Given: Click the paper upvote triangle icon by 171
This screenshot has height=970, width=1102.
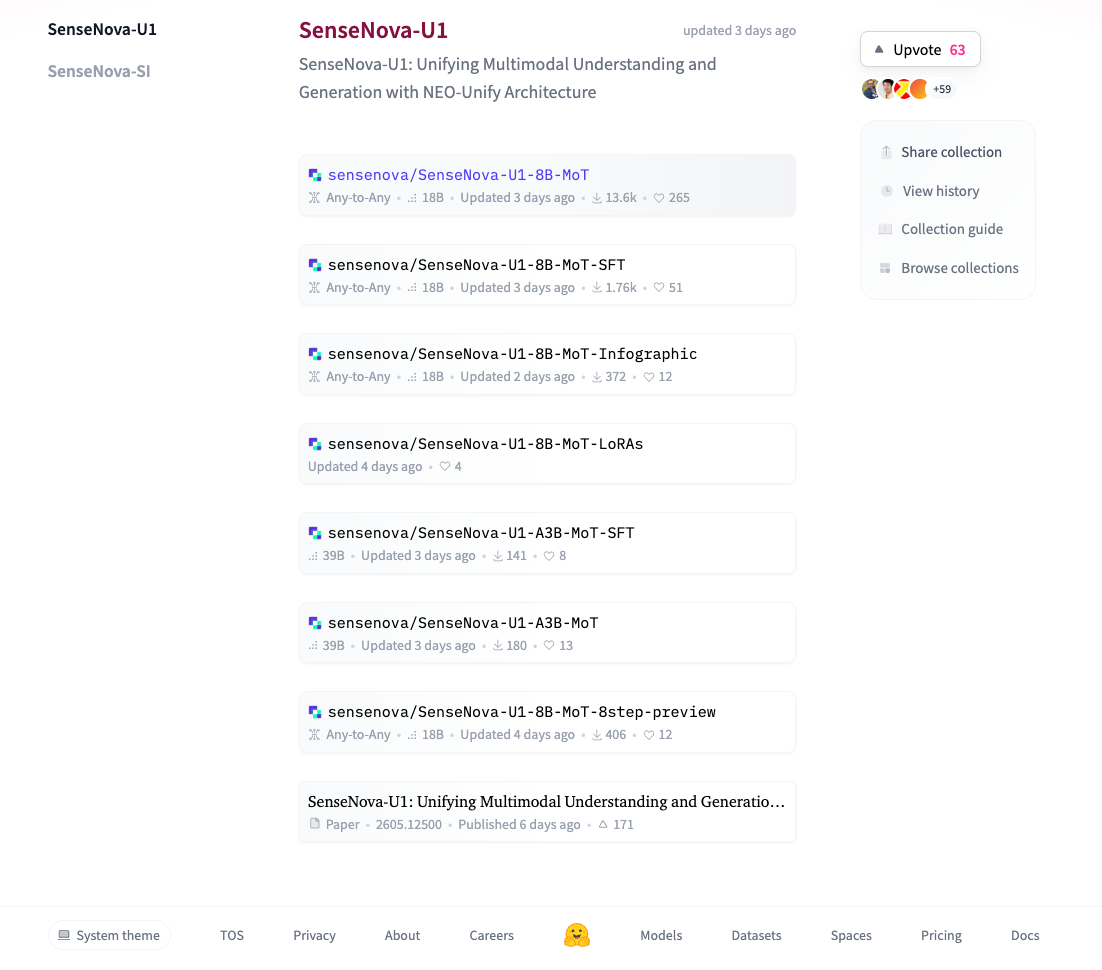Looking at the screenshot, I should [603, 824].
